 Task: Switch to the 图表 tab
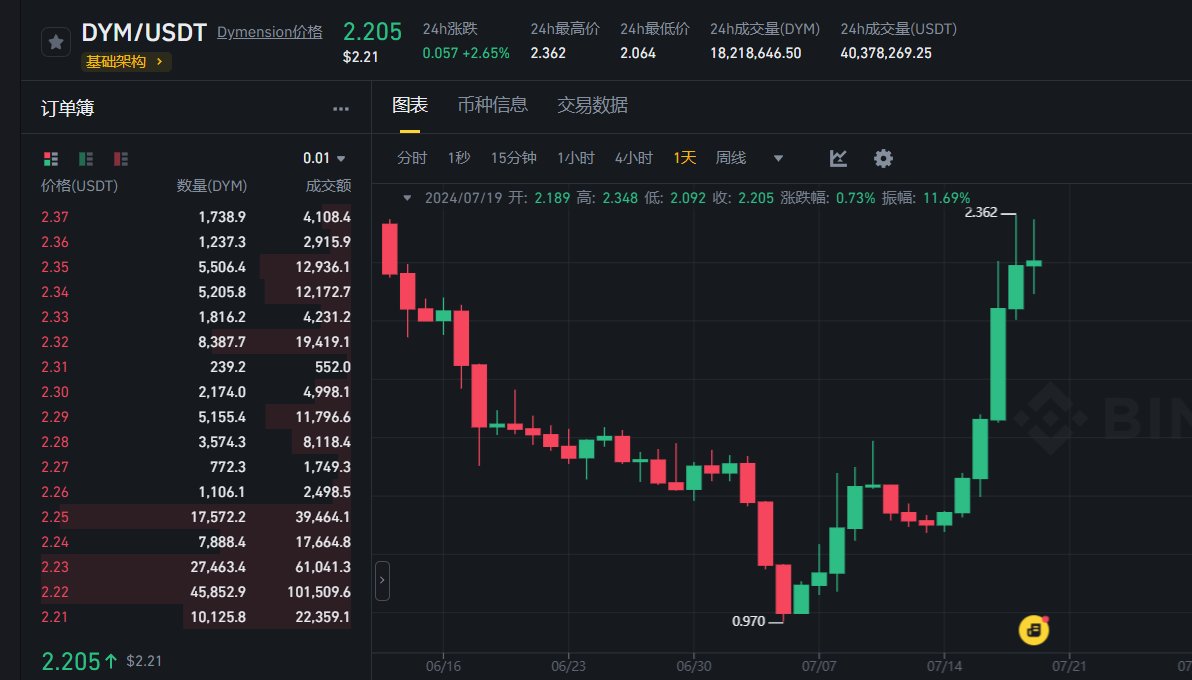click(x=410, y=105)
